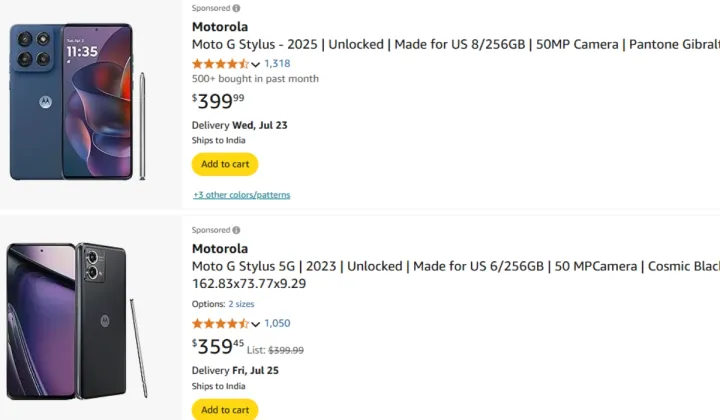This screenshot has width=720, height=420.
Task: Click the $399.99 price of the first listing
Action: [218, 101]
